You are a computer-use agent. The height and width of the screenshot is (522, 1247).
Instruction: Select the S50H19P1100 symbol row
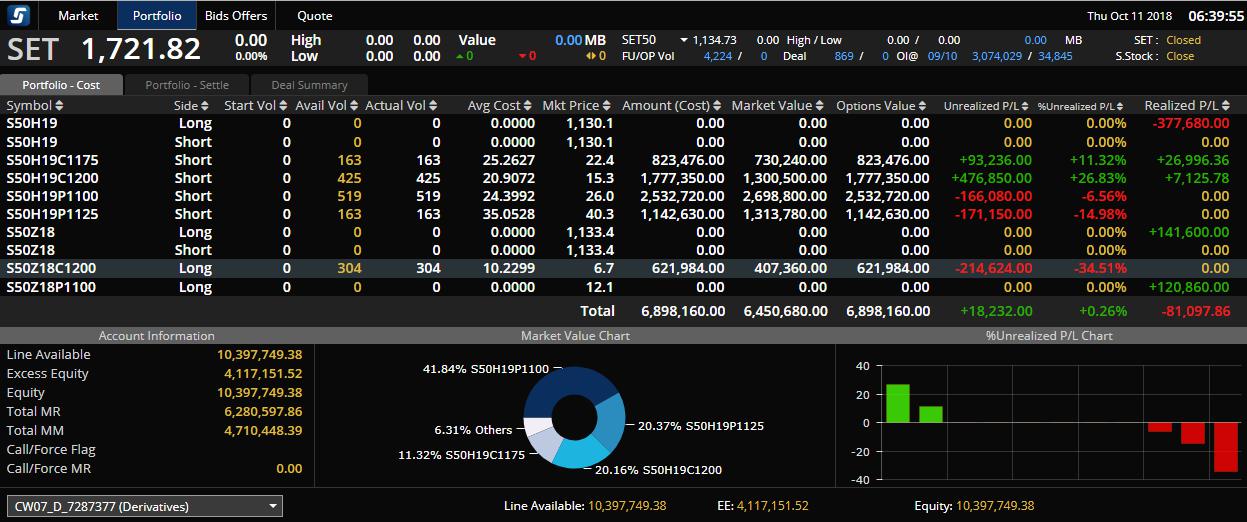click(623, 196)
